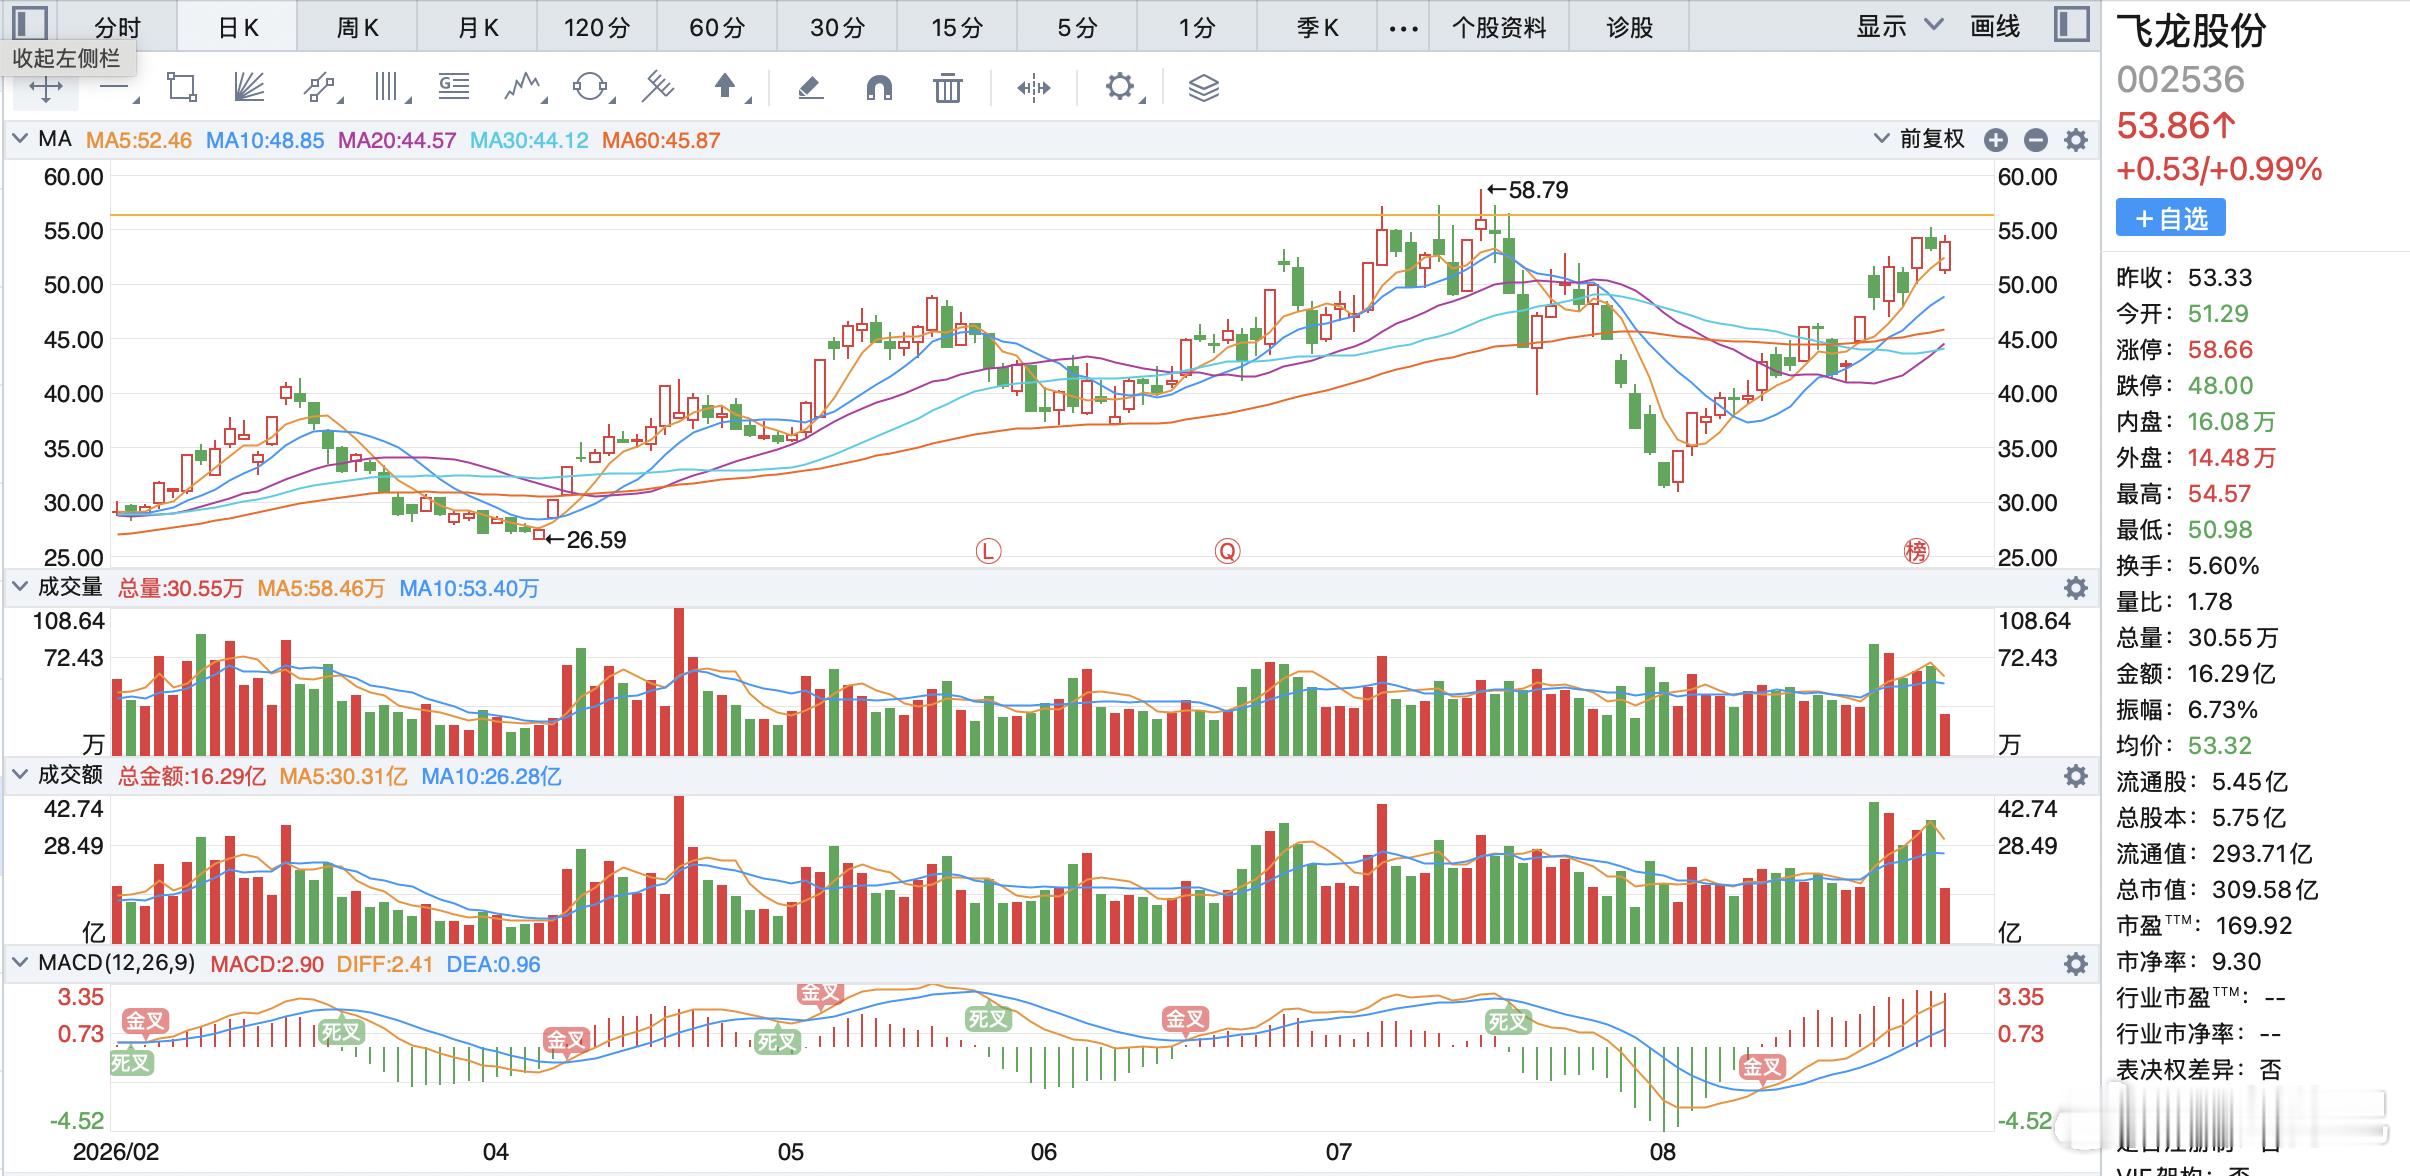Select the straight line drawing tool

click(116, 88)
